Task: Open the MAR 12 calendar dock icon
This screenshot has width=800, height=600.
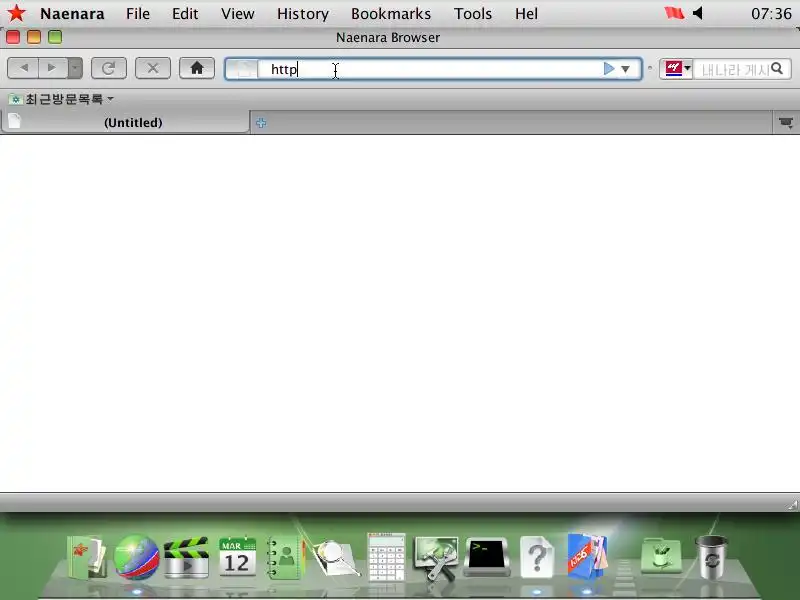Action: 237,557
